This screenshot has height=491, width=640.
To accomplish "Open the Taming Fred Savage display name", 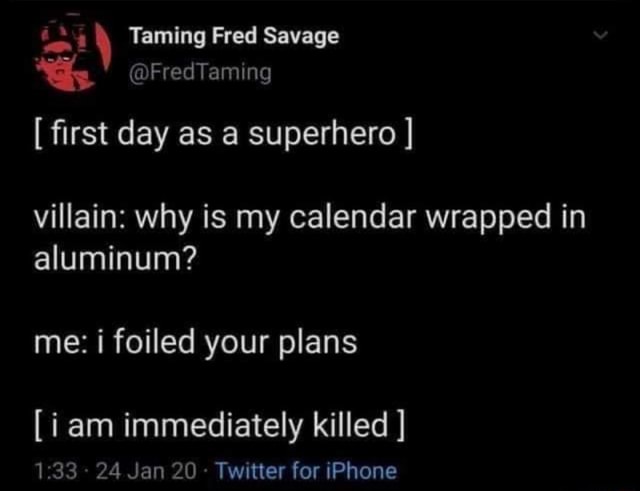I will pyautogui.click(x=234, y=37).
